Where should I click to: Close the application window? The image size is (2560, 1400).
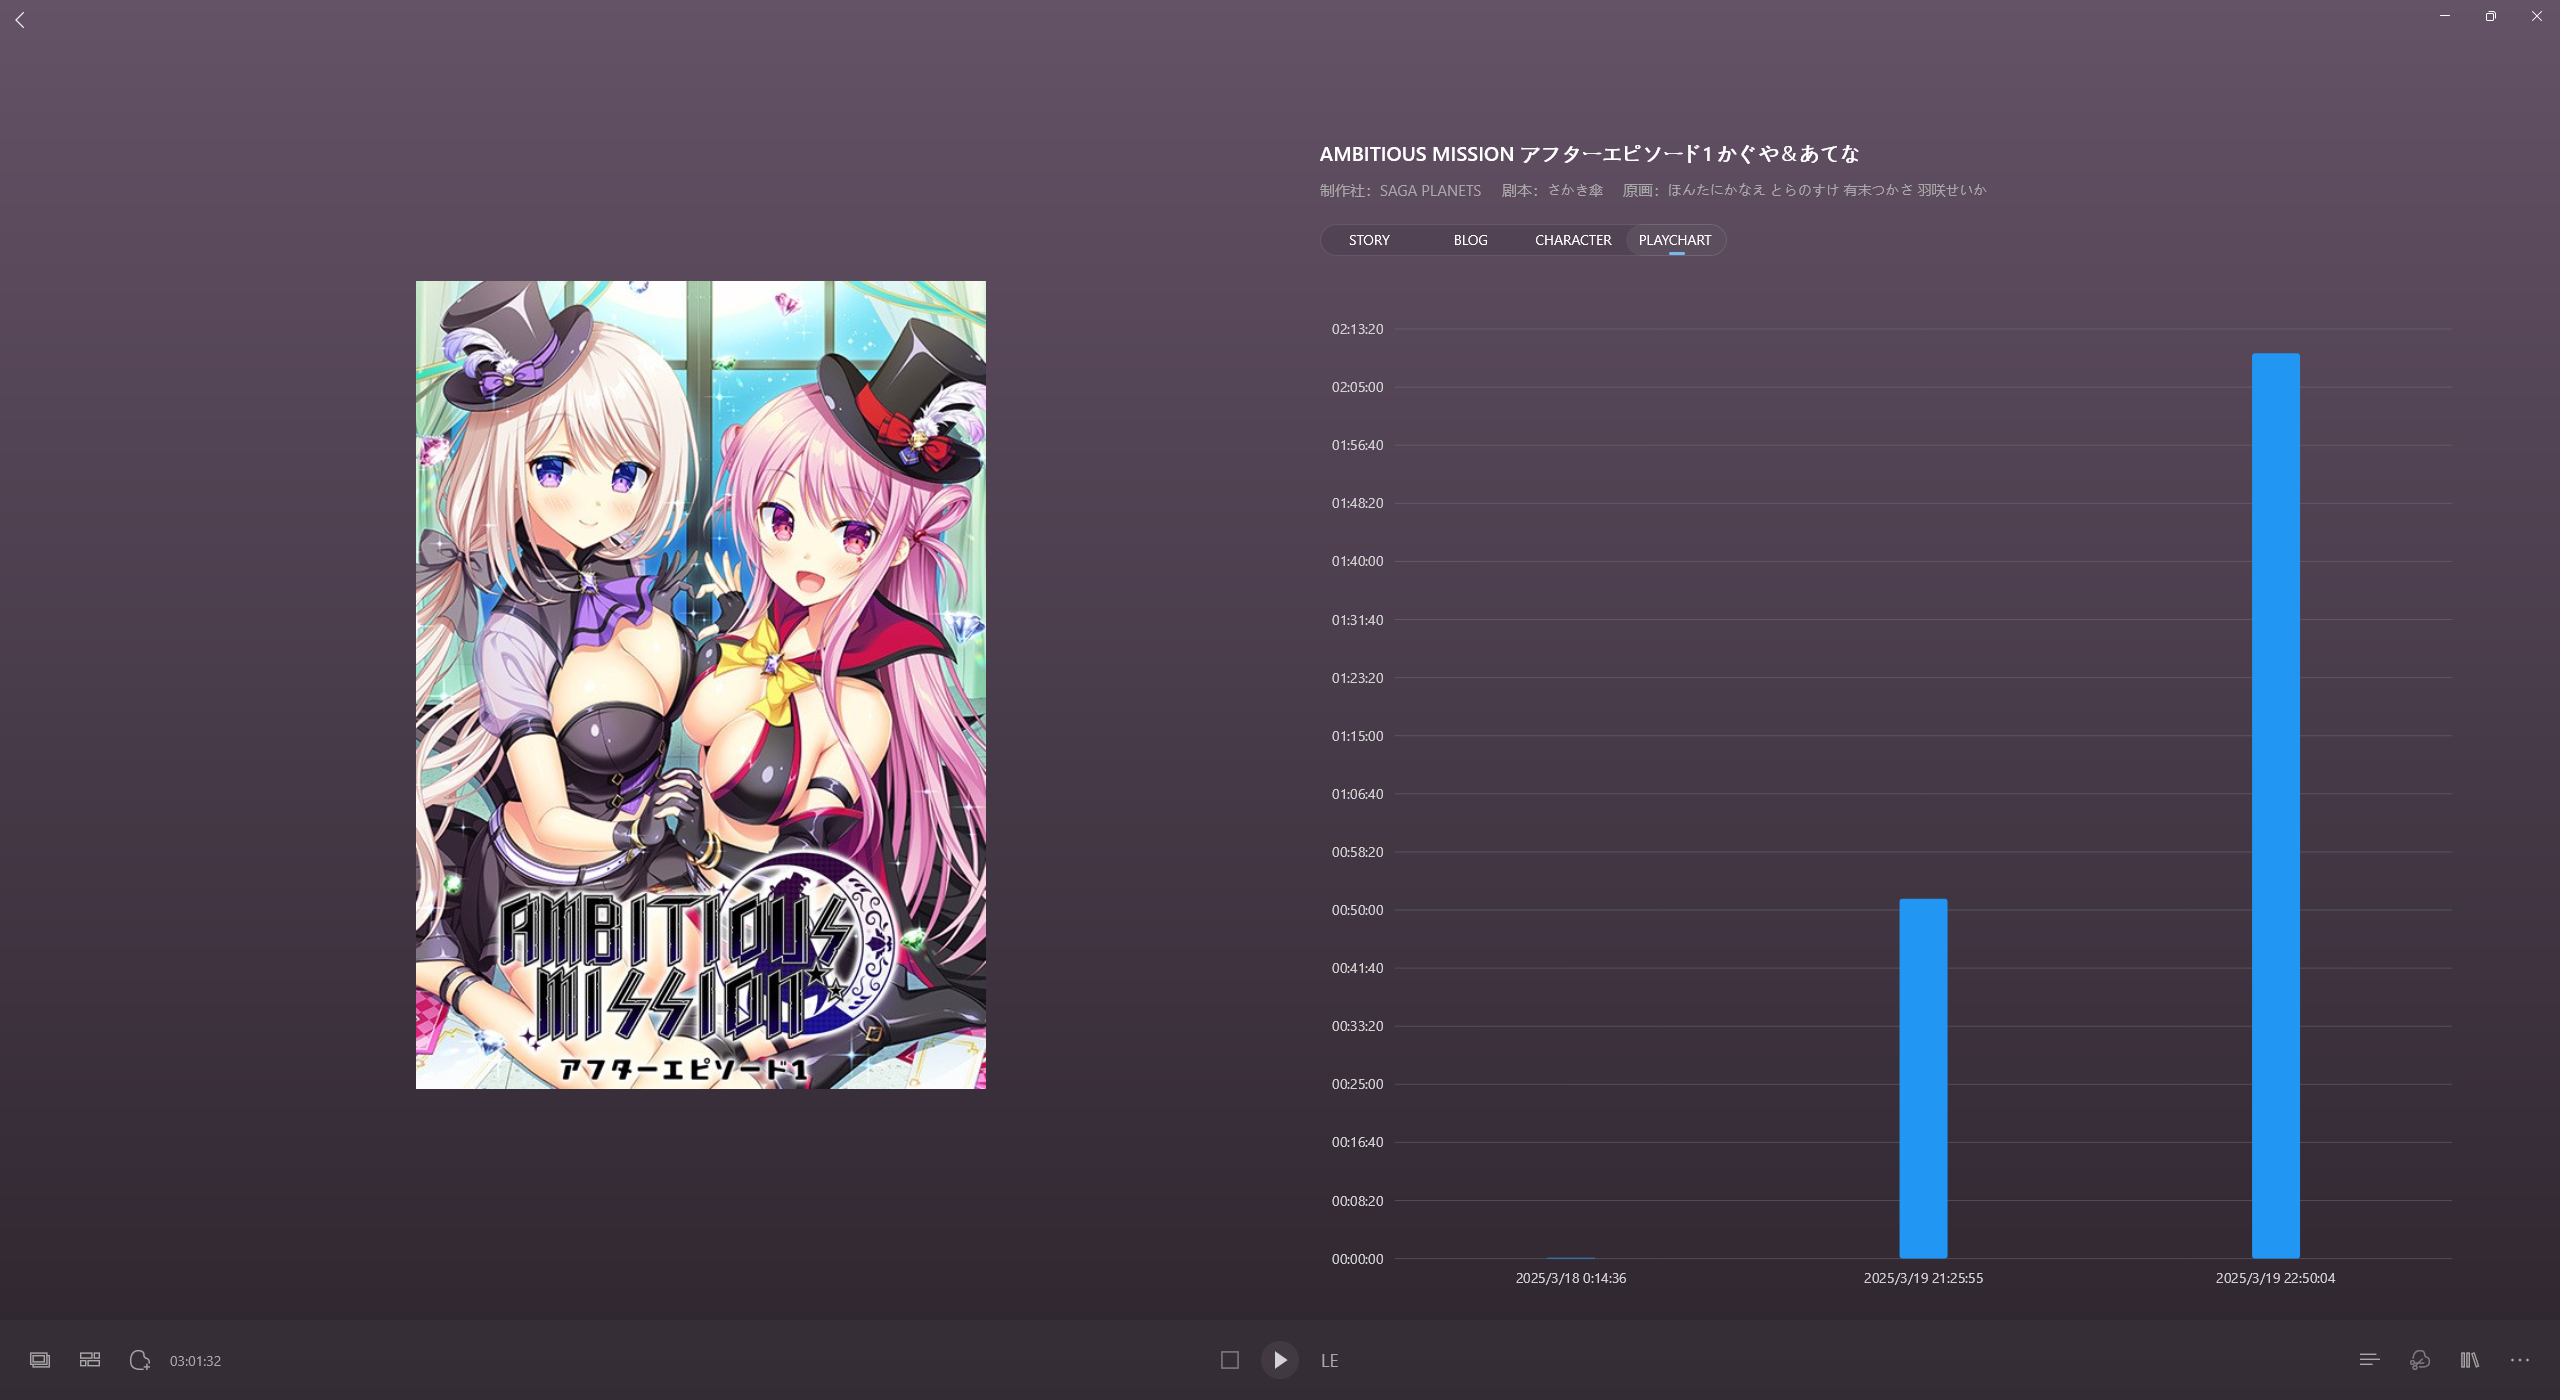(x=2537, y=16)
